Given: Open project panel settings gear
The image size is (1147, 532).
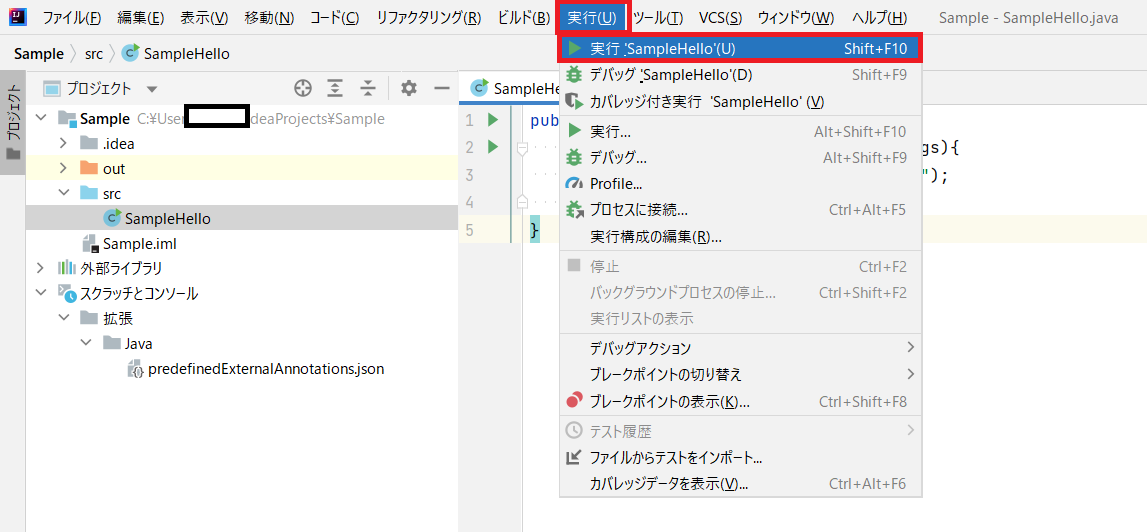Looking at the screenshot, I should (x=408, y=88).
